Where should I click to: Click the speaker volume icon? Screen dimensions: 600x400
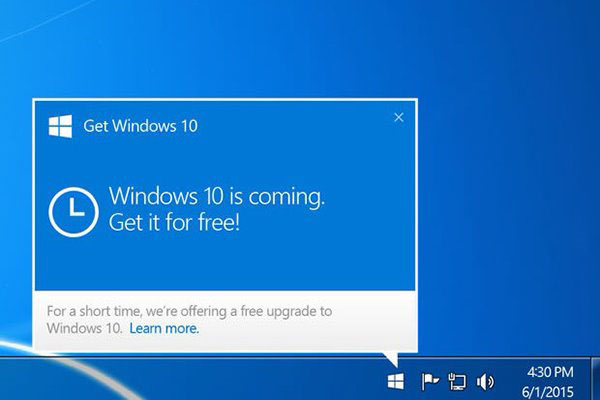tap(485, 382)
